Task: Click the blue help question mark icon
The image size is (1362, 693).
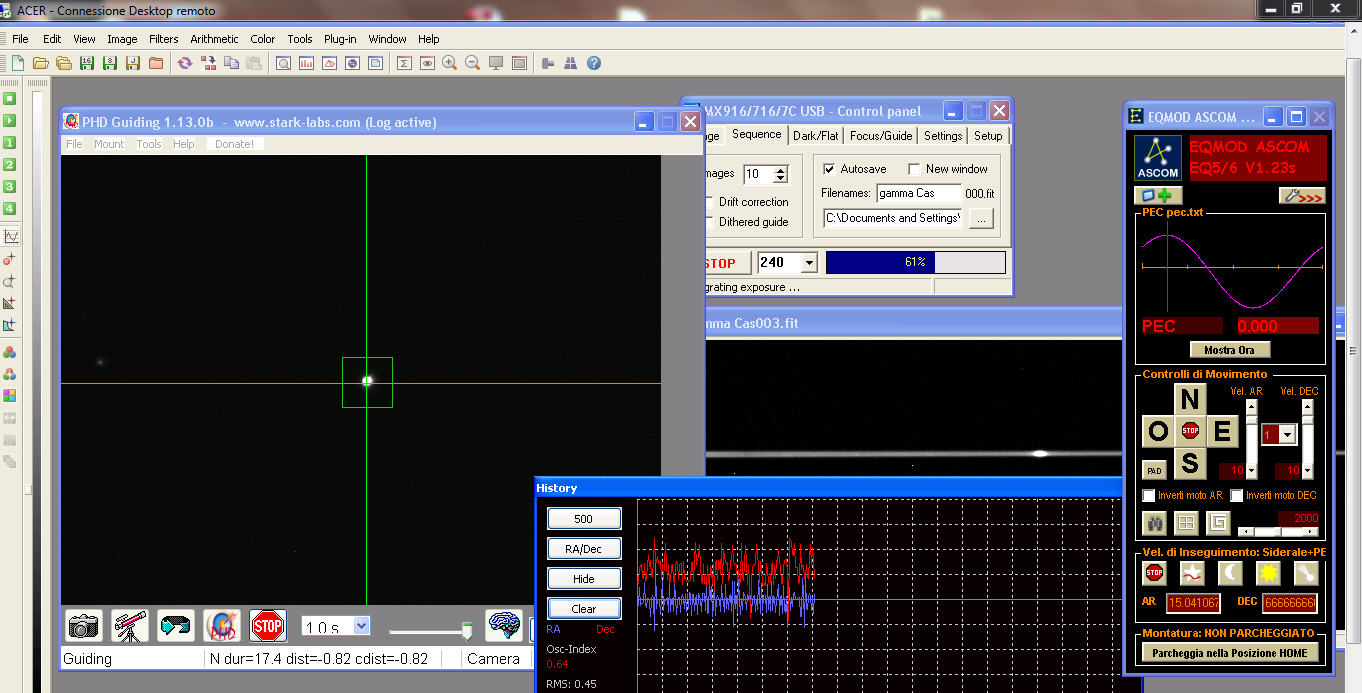Action: [594, 63]
